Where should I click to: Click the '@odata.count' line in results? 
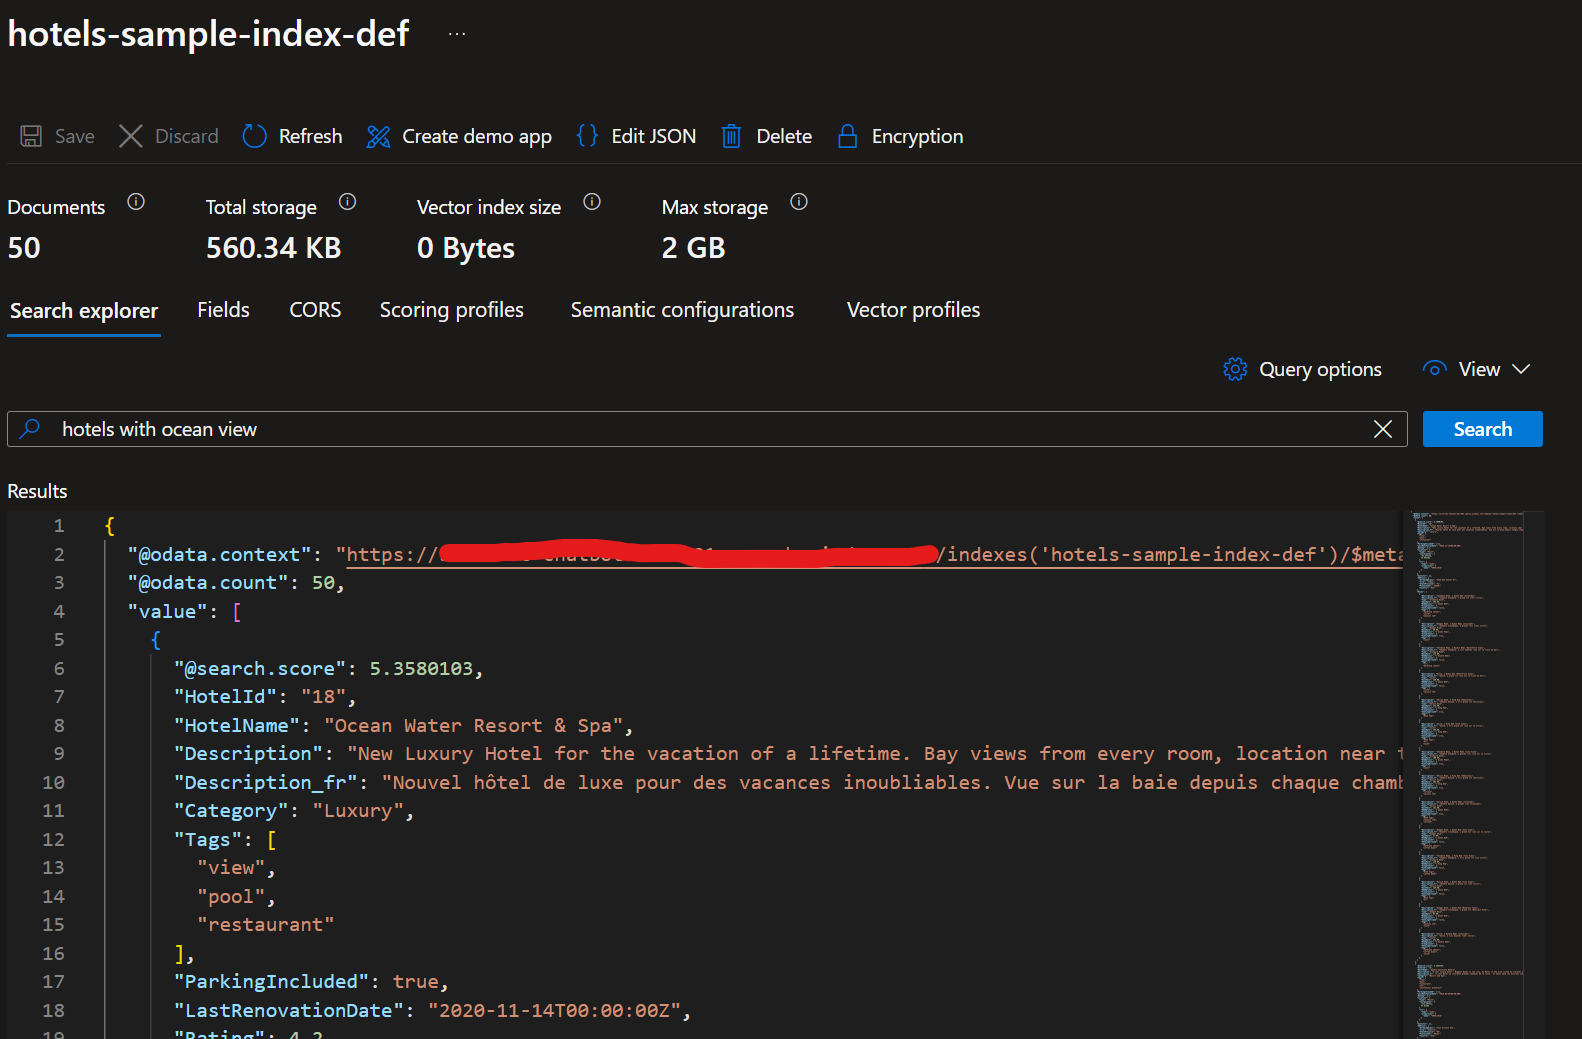tap(236, 583)
